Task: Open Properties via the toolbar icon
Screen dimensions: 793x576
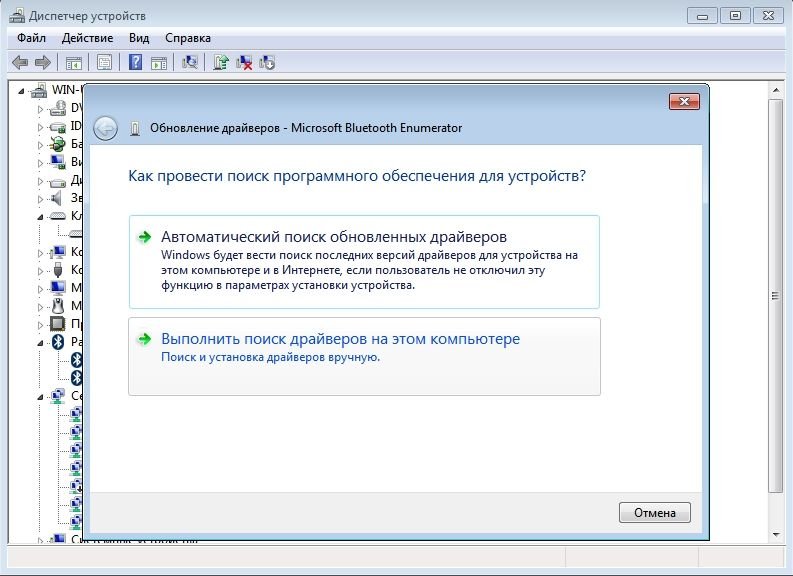Action: (x=103, y=63)
